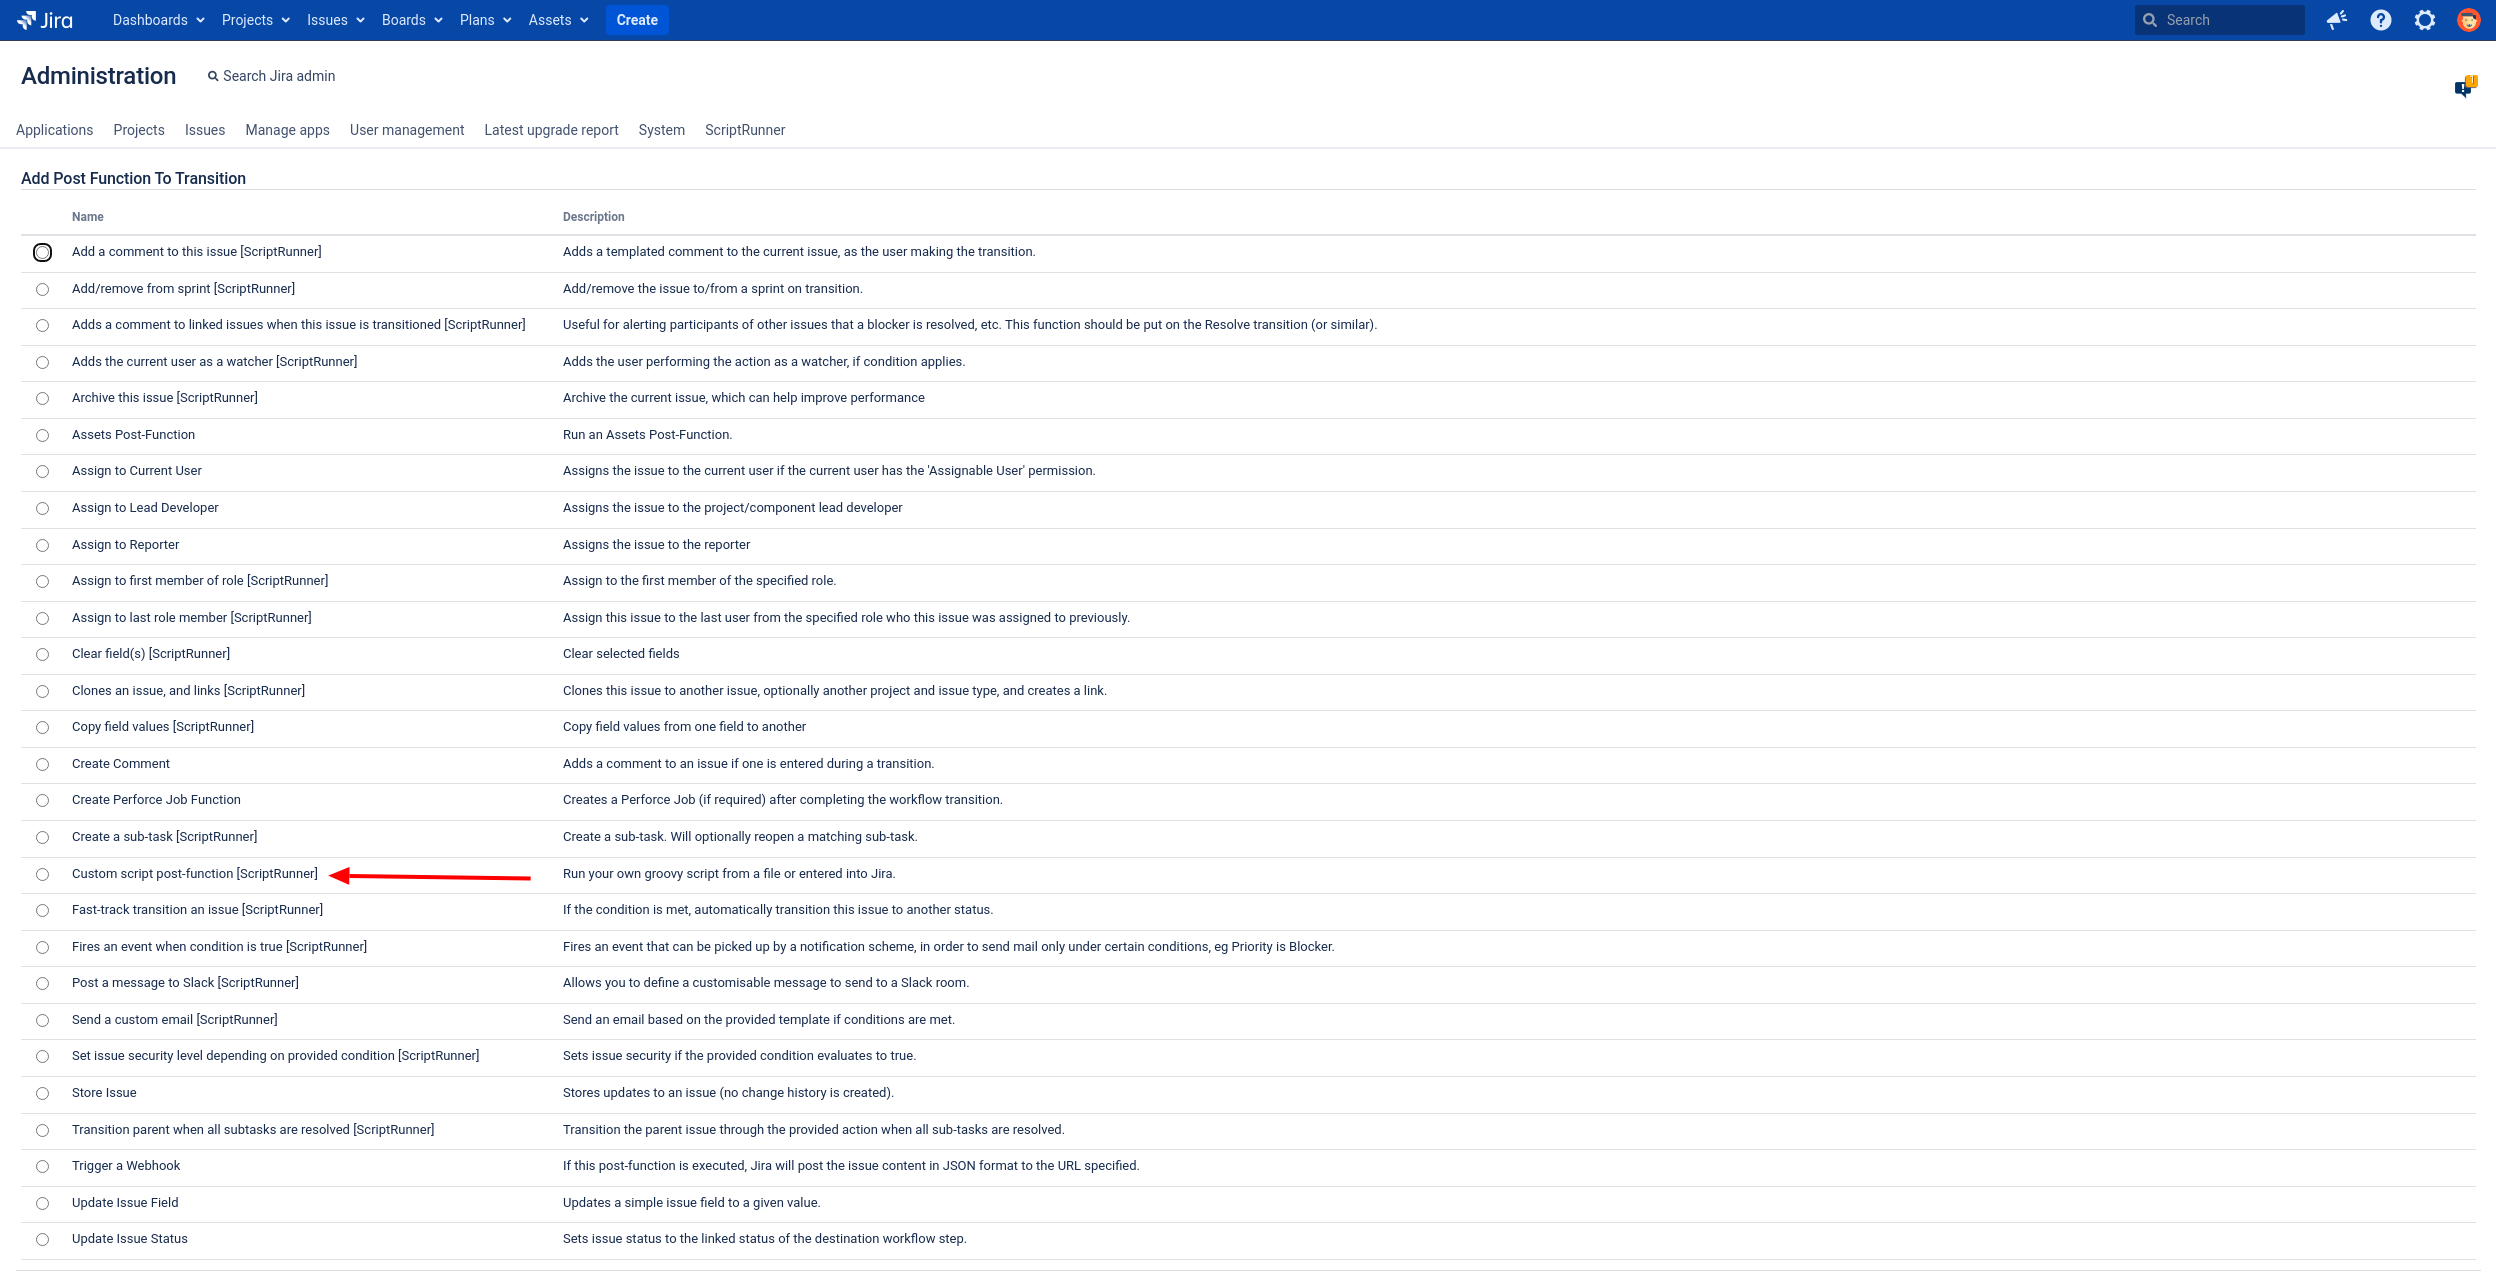This screenshot has width=2496, height=1282.
Task: Expand the Assets dropdown menu
Action: [x=558, y=20]
